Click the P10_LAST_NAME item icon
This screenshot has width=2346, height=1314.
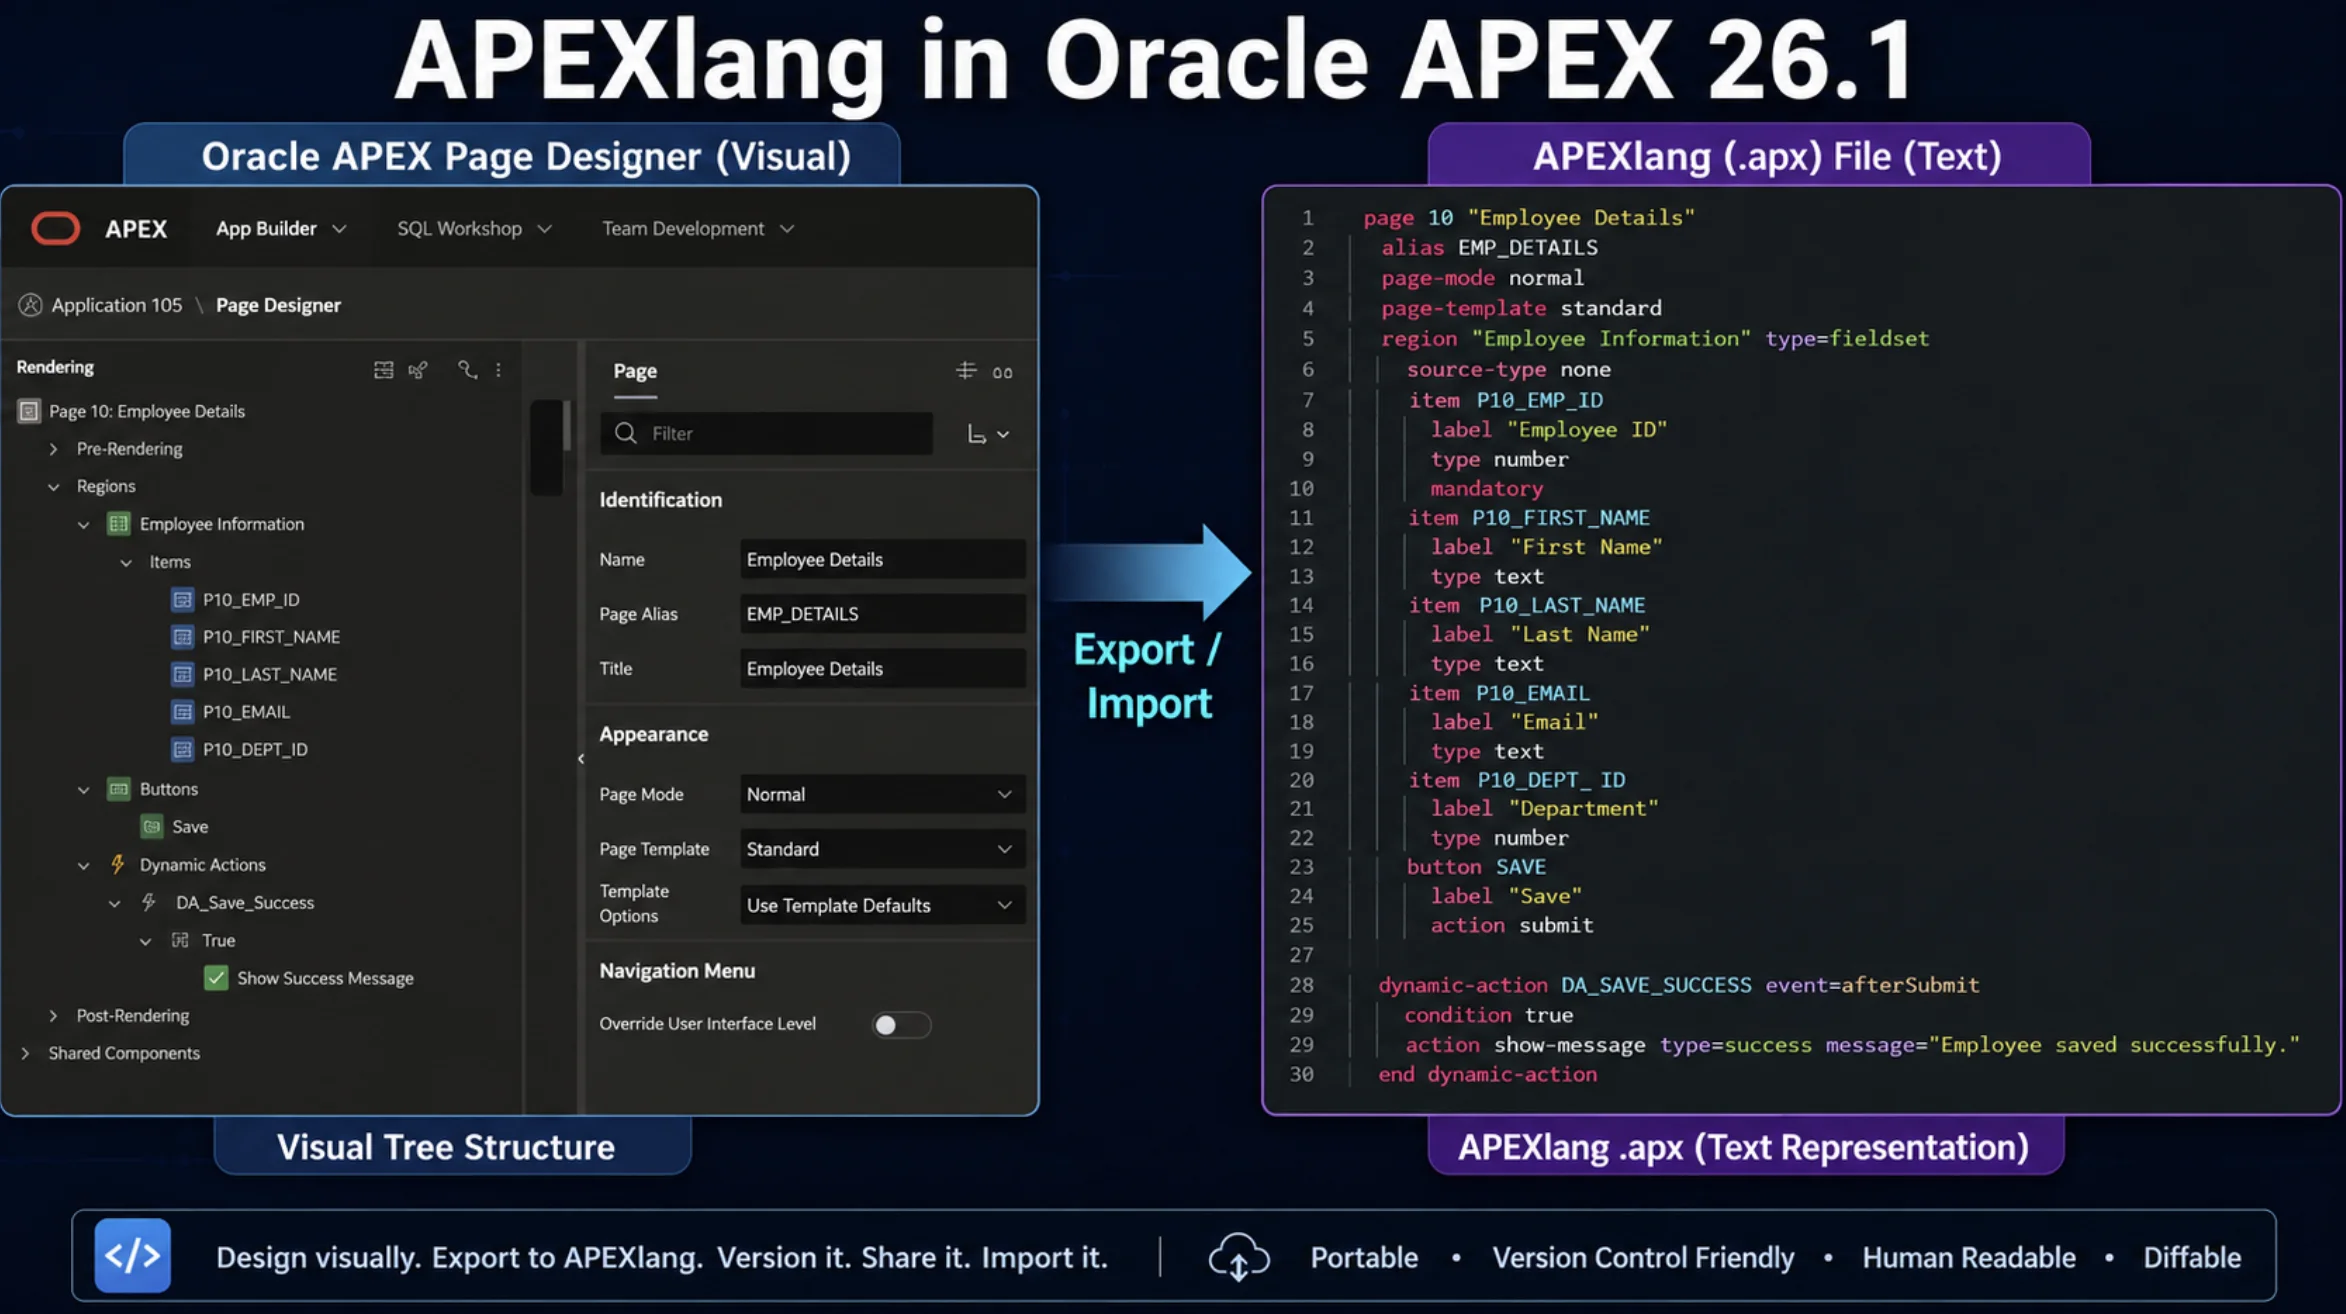[x=182, y=674]
